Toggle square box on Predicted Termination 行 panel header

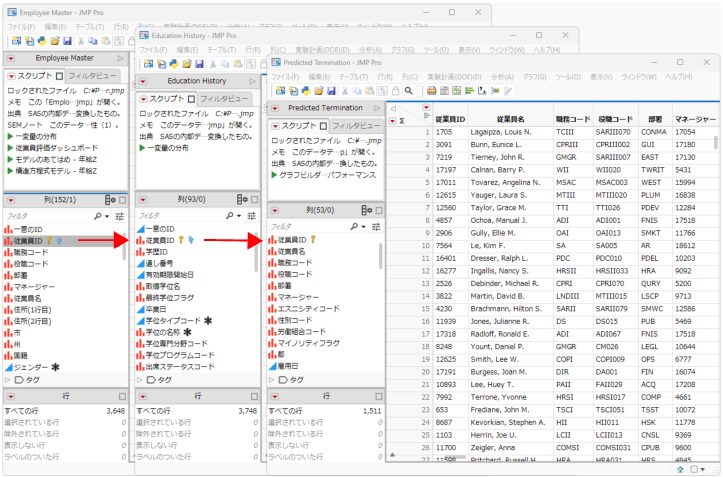tap(379, 396)
